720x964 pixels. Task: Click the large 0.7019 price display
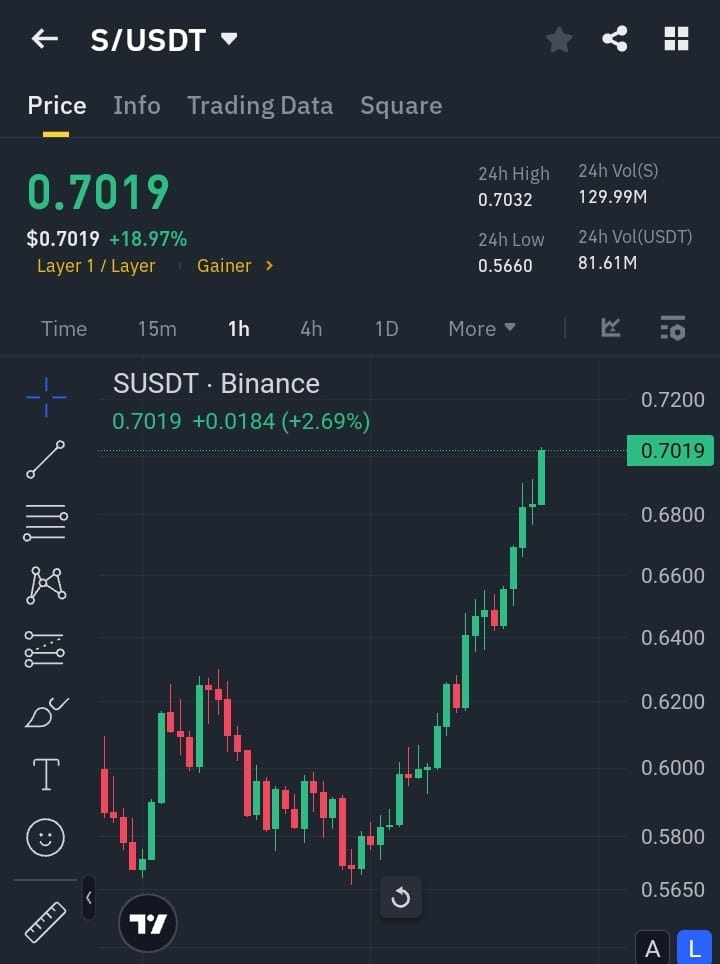(98, 192)
